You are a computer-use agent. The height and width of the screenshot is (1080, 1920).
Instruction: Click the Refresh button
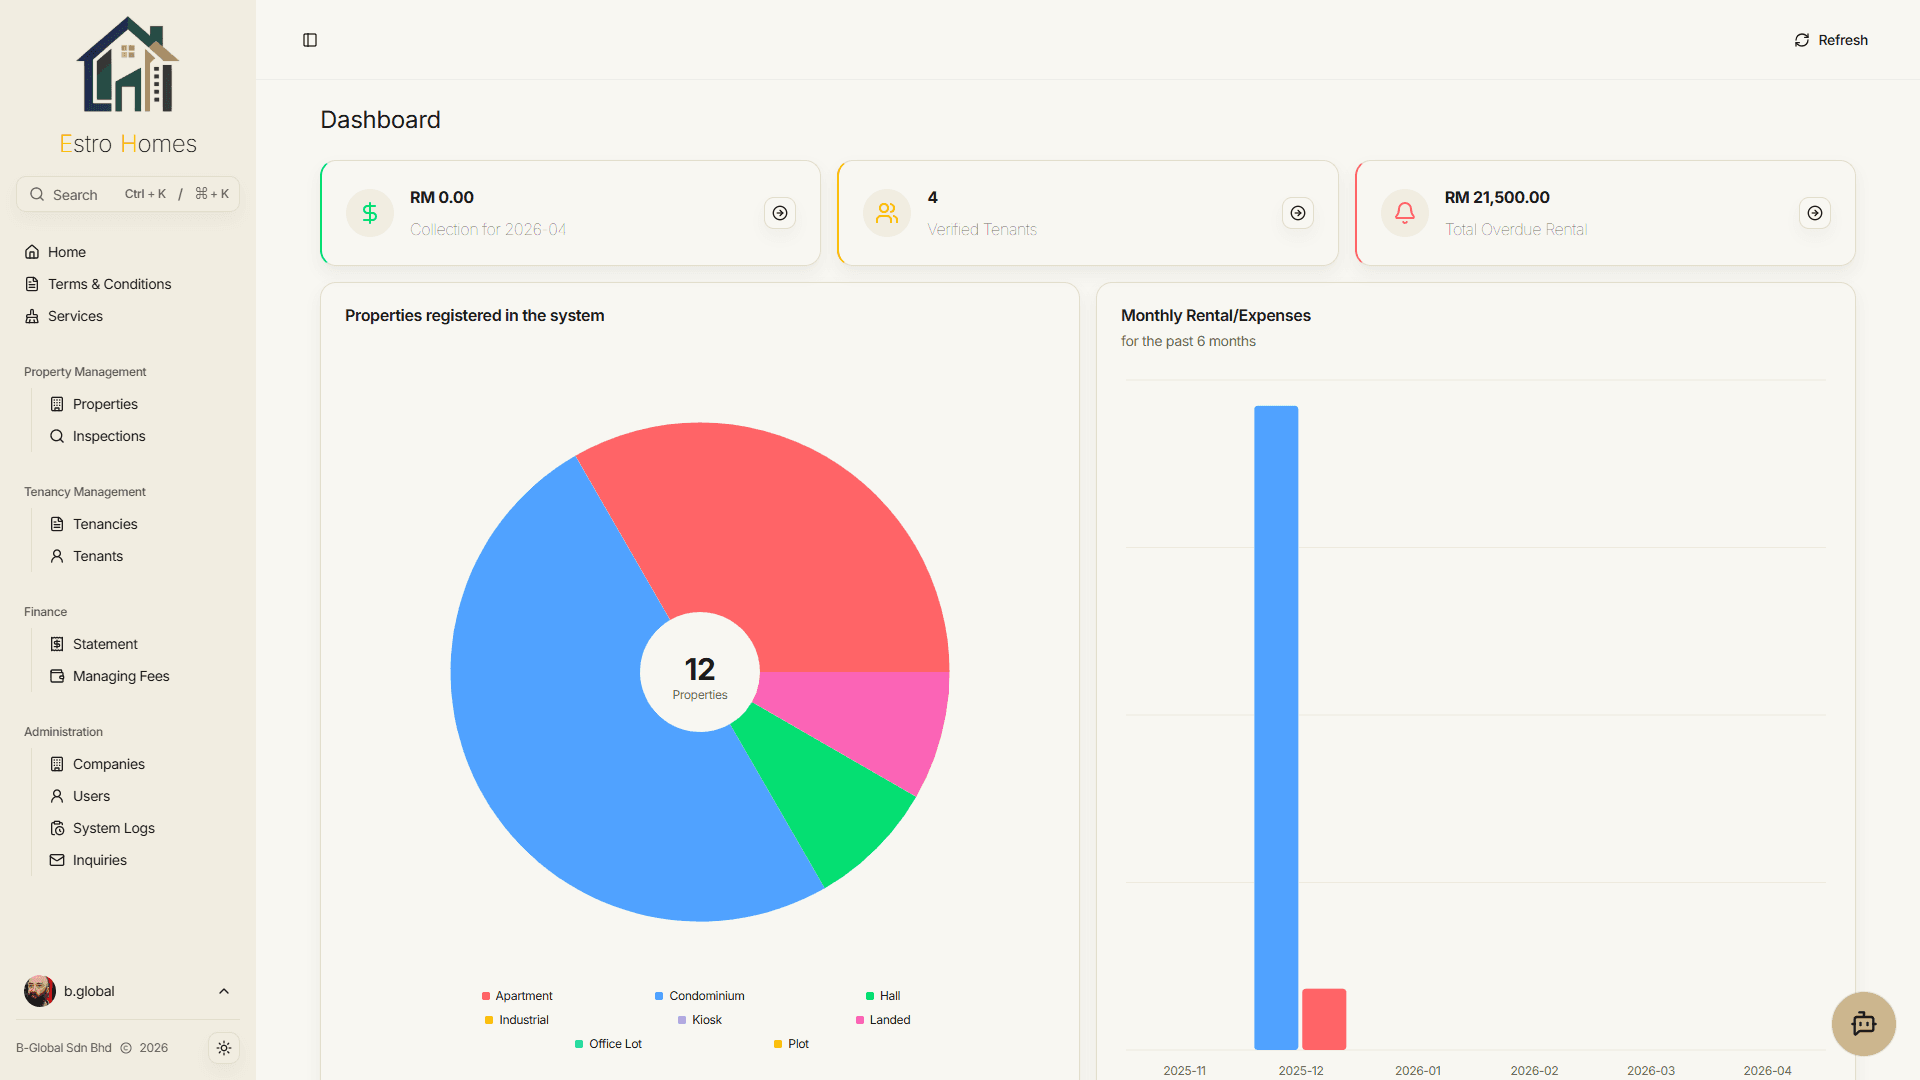click(1831, 40)
